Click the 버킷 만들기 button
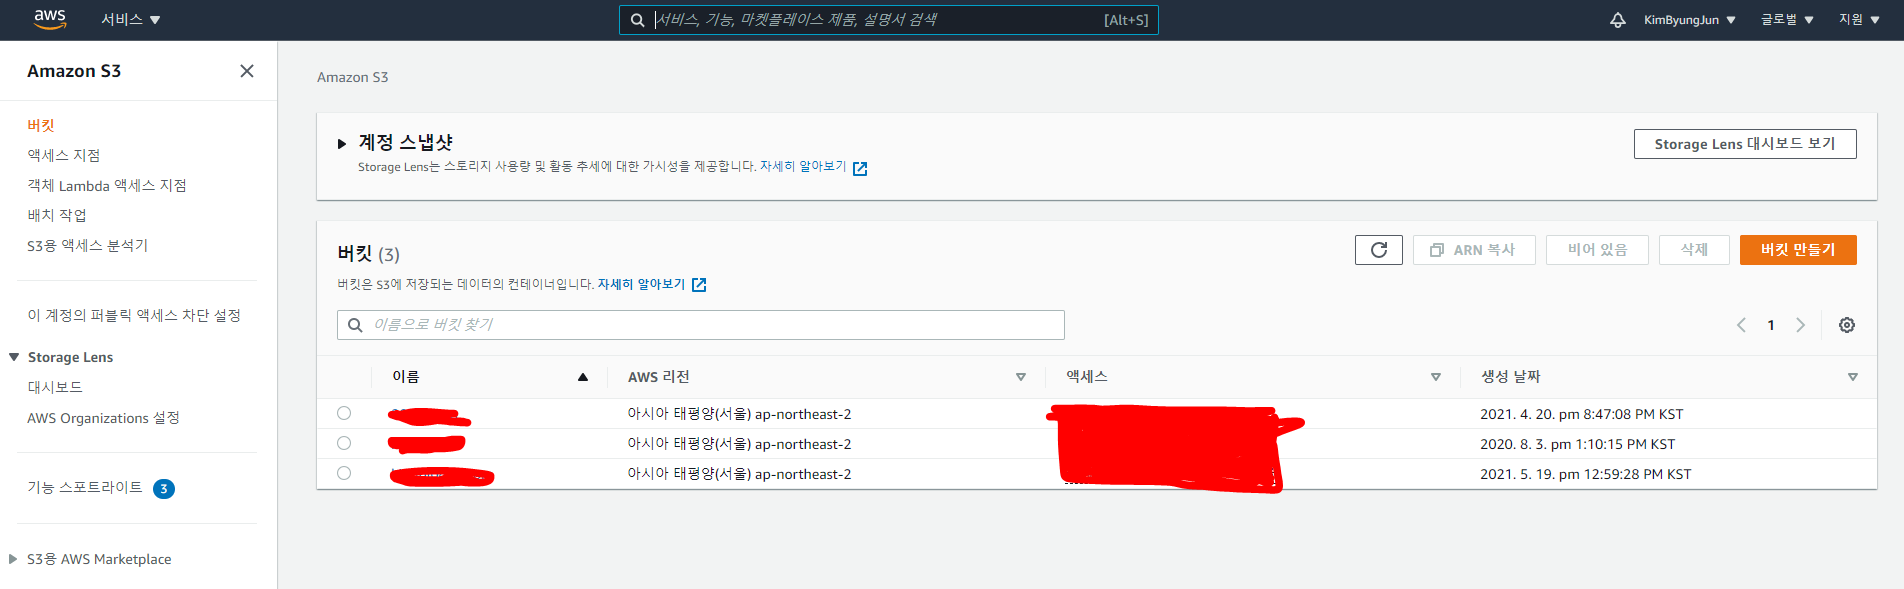The image size is (1904, 589). point(1798,250)
